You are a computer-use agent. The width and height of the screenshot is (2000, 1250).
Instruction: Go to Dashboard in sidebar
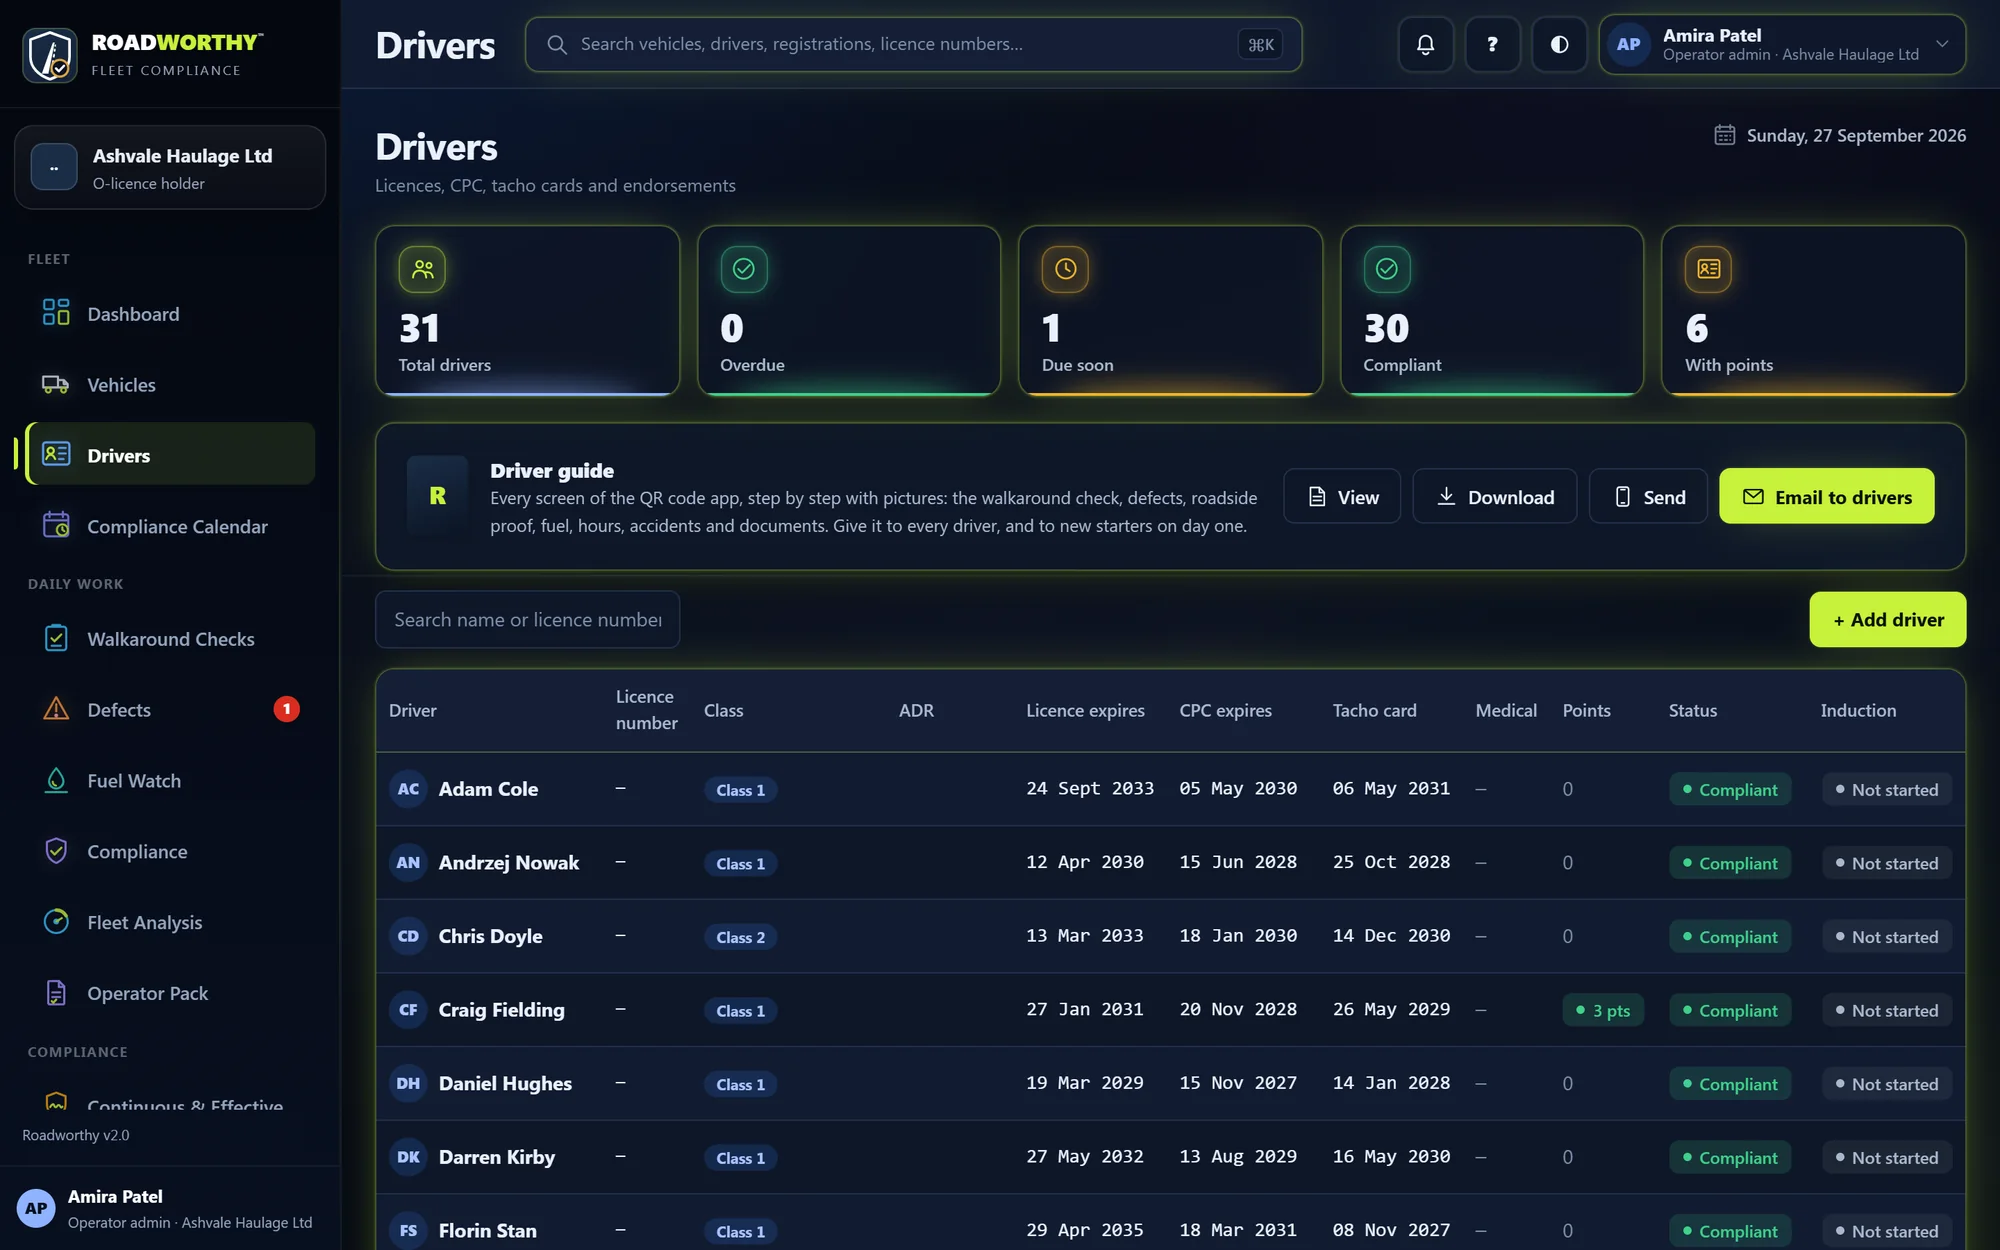[170, 313]
